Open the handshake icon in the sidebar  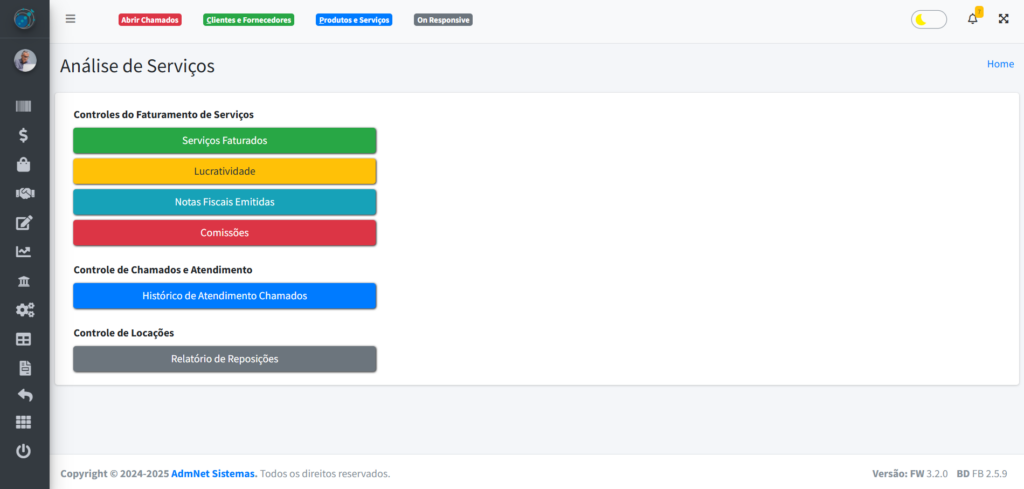pos(24,193)
